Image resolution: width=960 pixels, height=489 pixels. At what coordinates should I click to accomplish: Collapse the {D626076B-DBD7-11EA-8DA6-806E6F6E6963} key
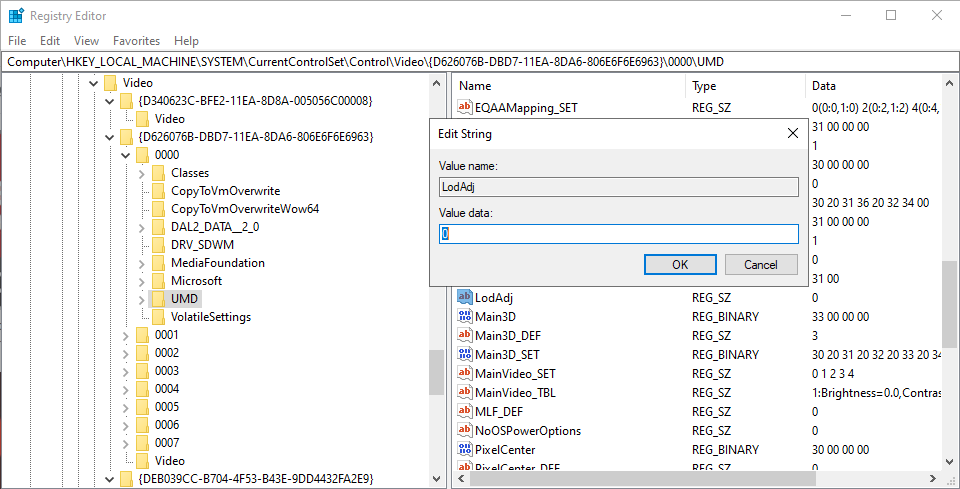click(110, 136)
